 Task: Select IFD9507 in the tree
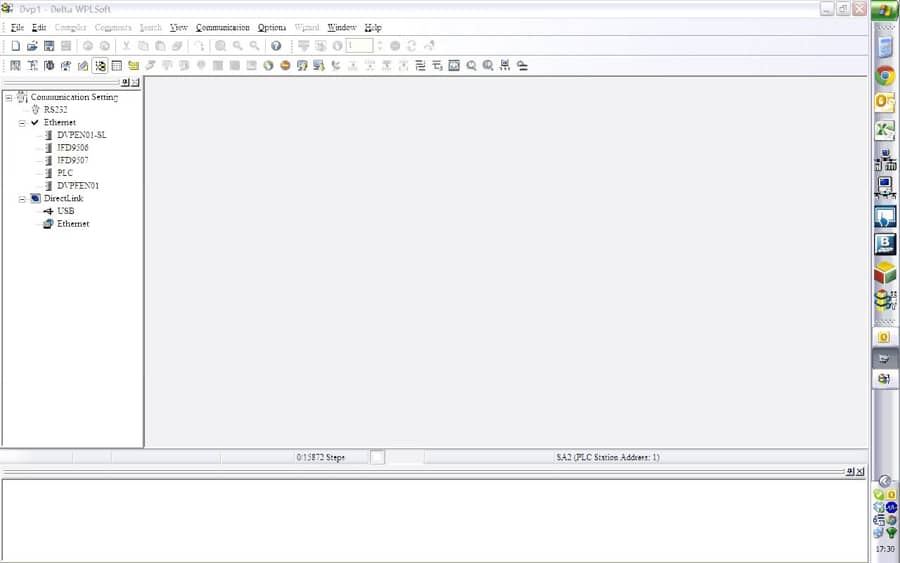click(72, 160)
